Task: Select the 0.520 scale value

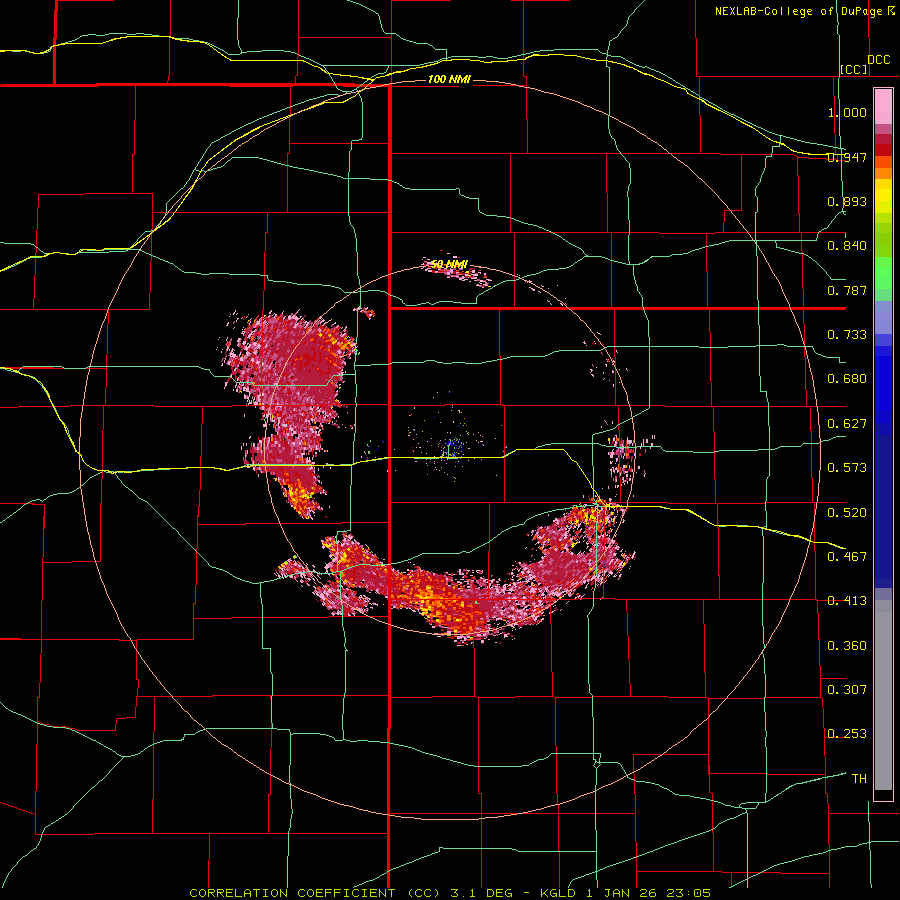Action: click(x=847, y=512)
